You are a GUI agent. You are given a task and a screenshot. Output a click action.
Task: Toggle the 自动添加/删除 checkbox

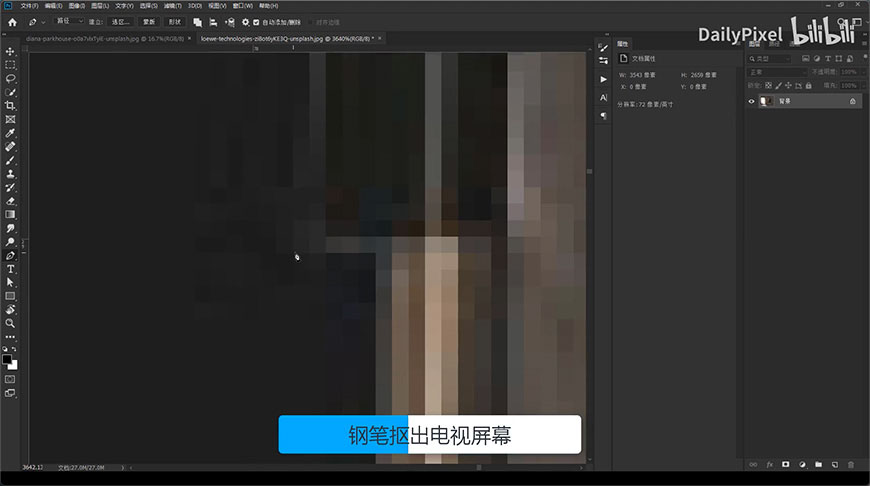[256, 22]
